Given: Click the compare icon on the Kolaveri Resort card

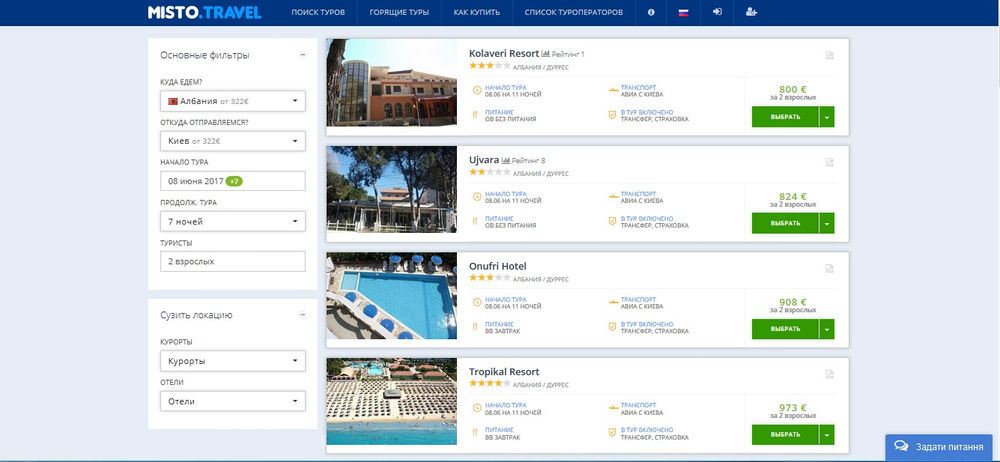Looking at the screenshot, I should [829, 55].
